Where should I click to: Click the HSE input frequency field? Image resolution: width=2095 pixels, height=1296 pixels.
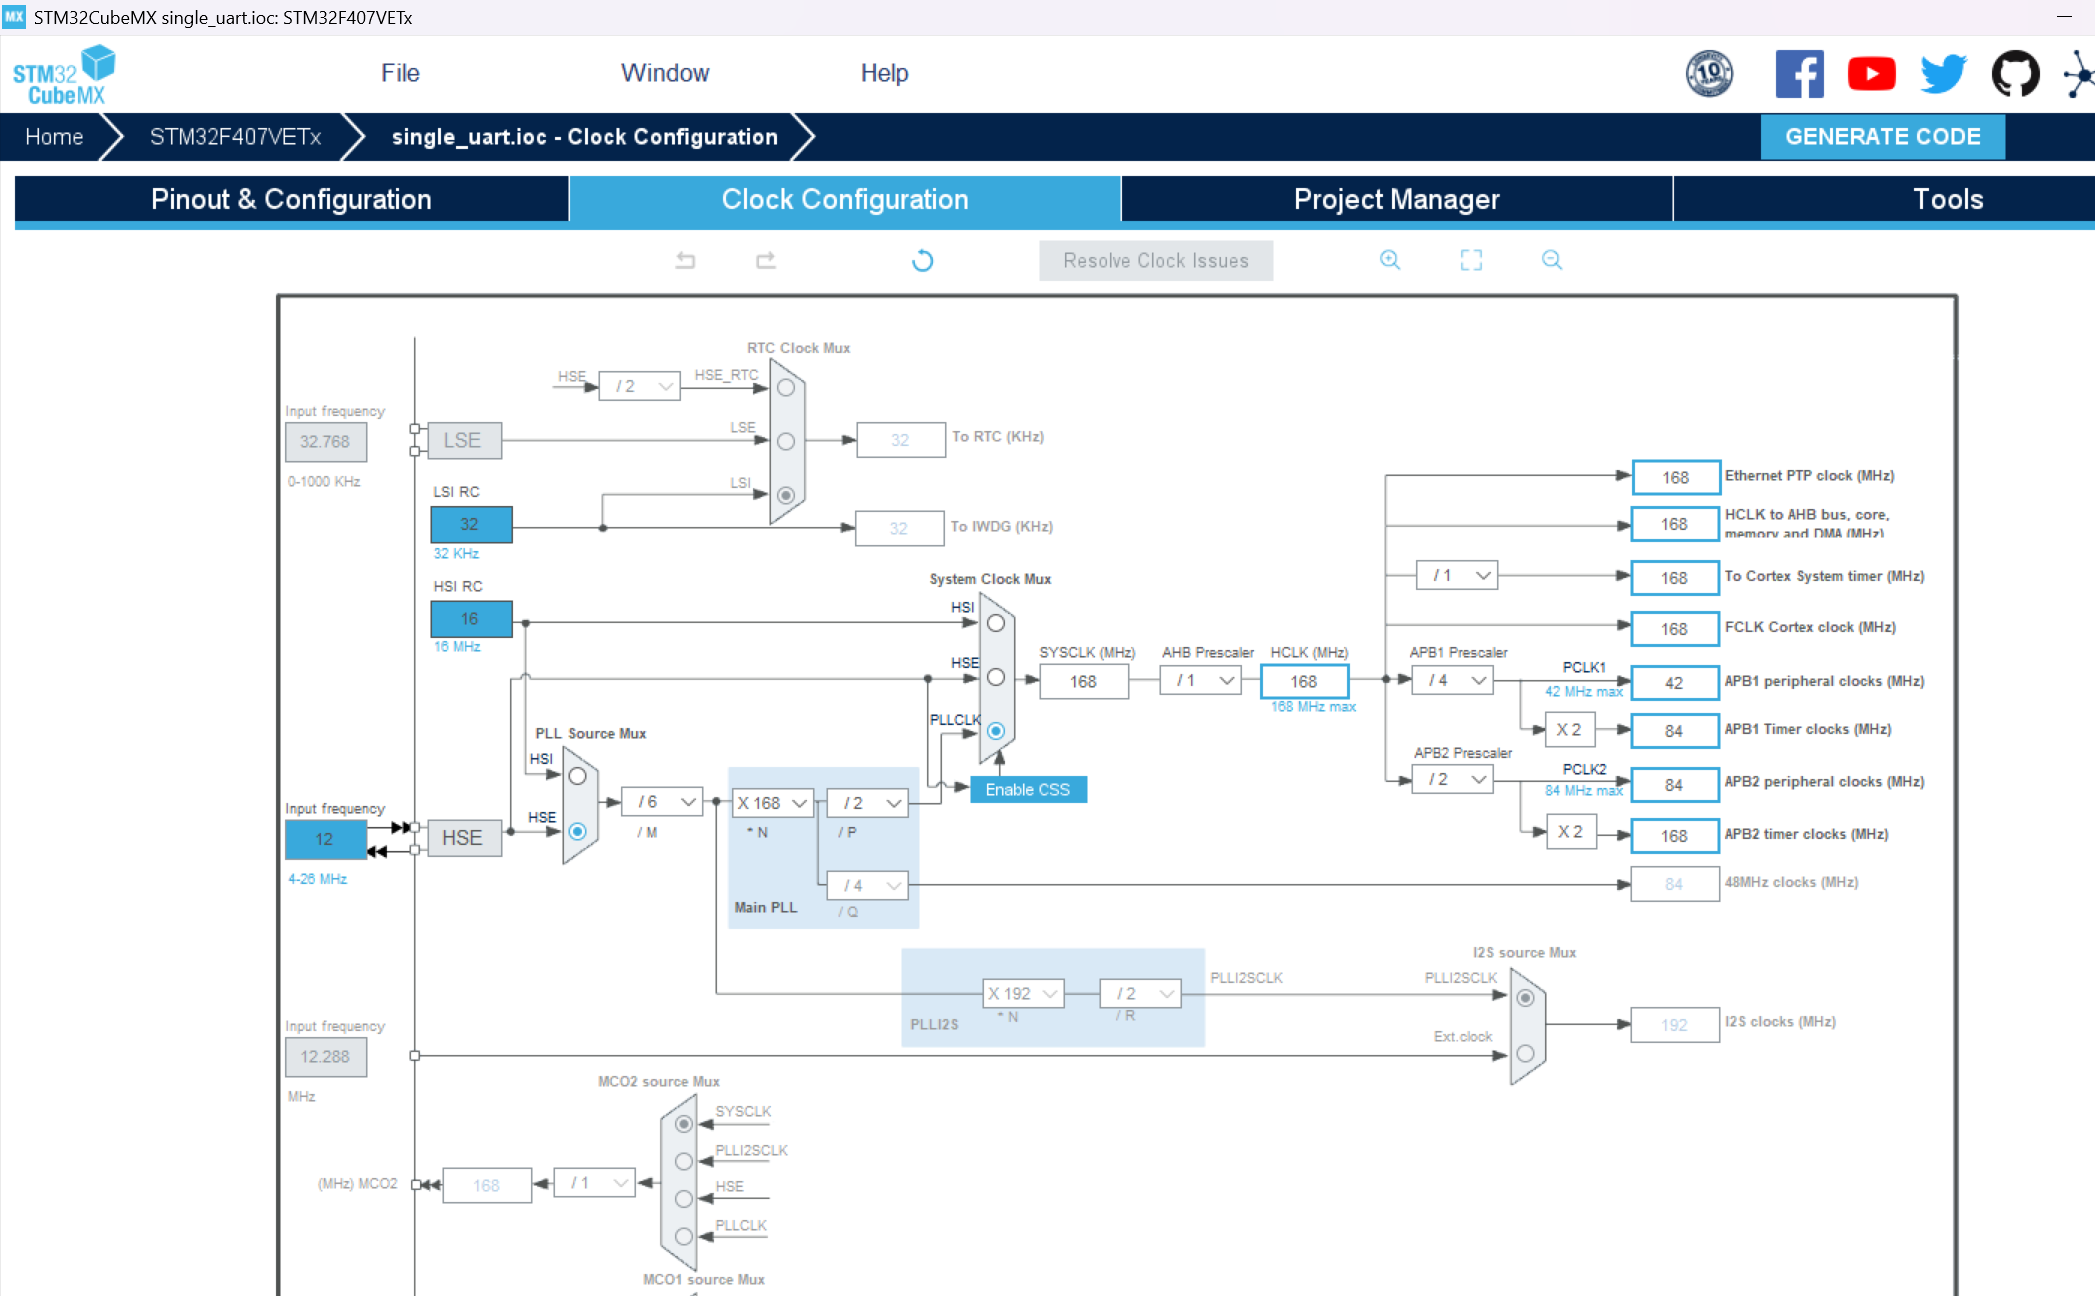325,839
